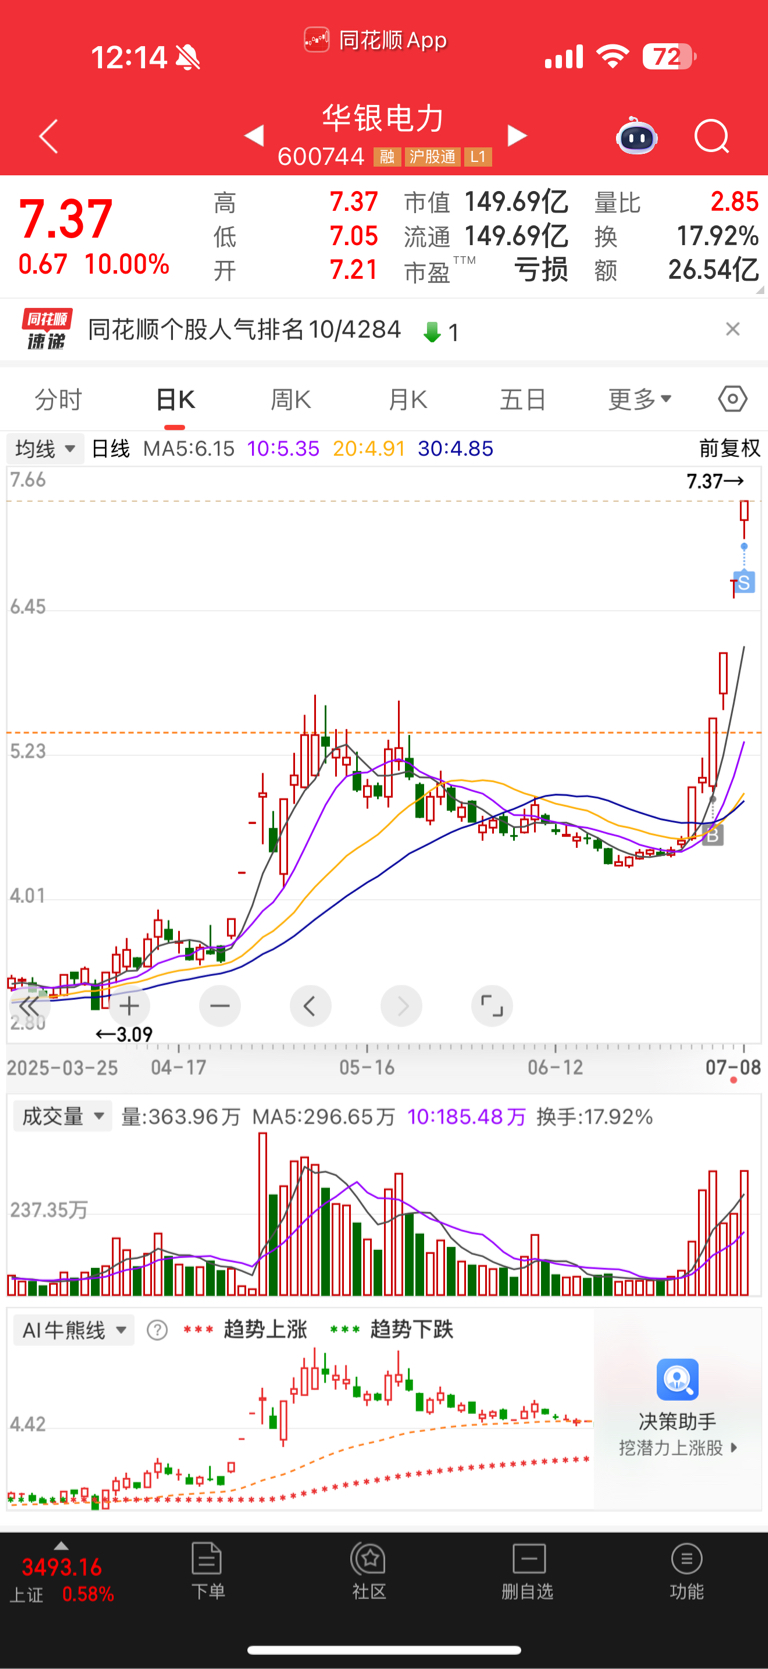Zoom in the chart with plus button

coord(130,1005)
